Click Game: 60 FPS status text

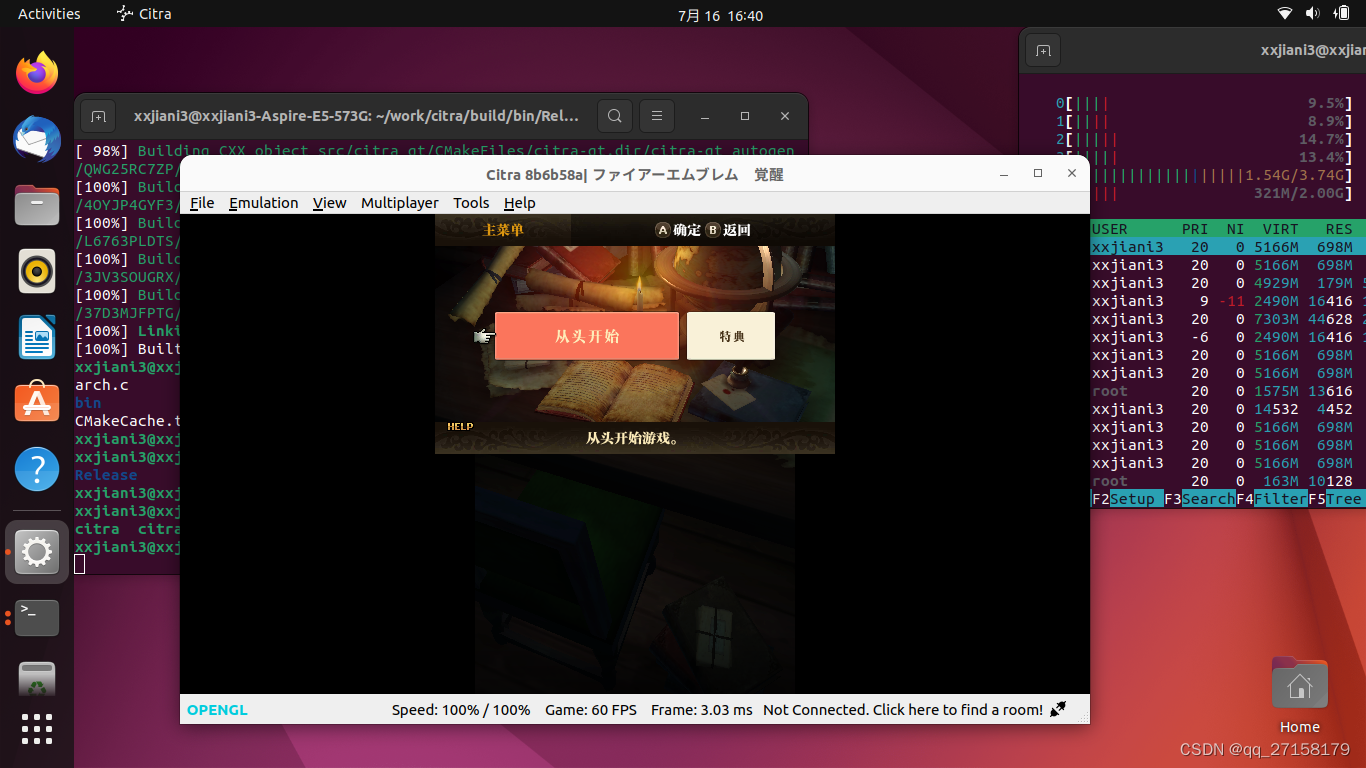pos(591,710)
